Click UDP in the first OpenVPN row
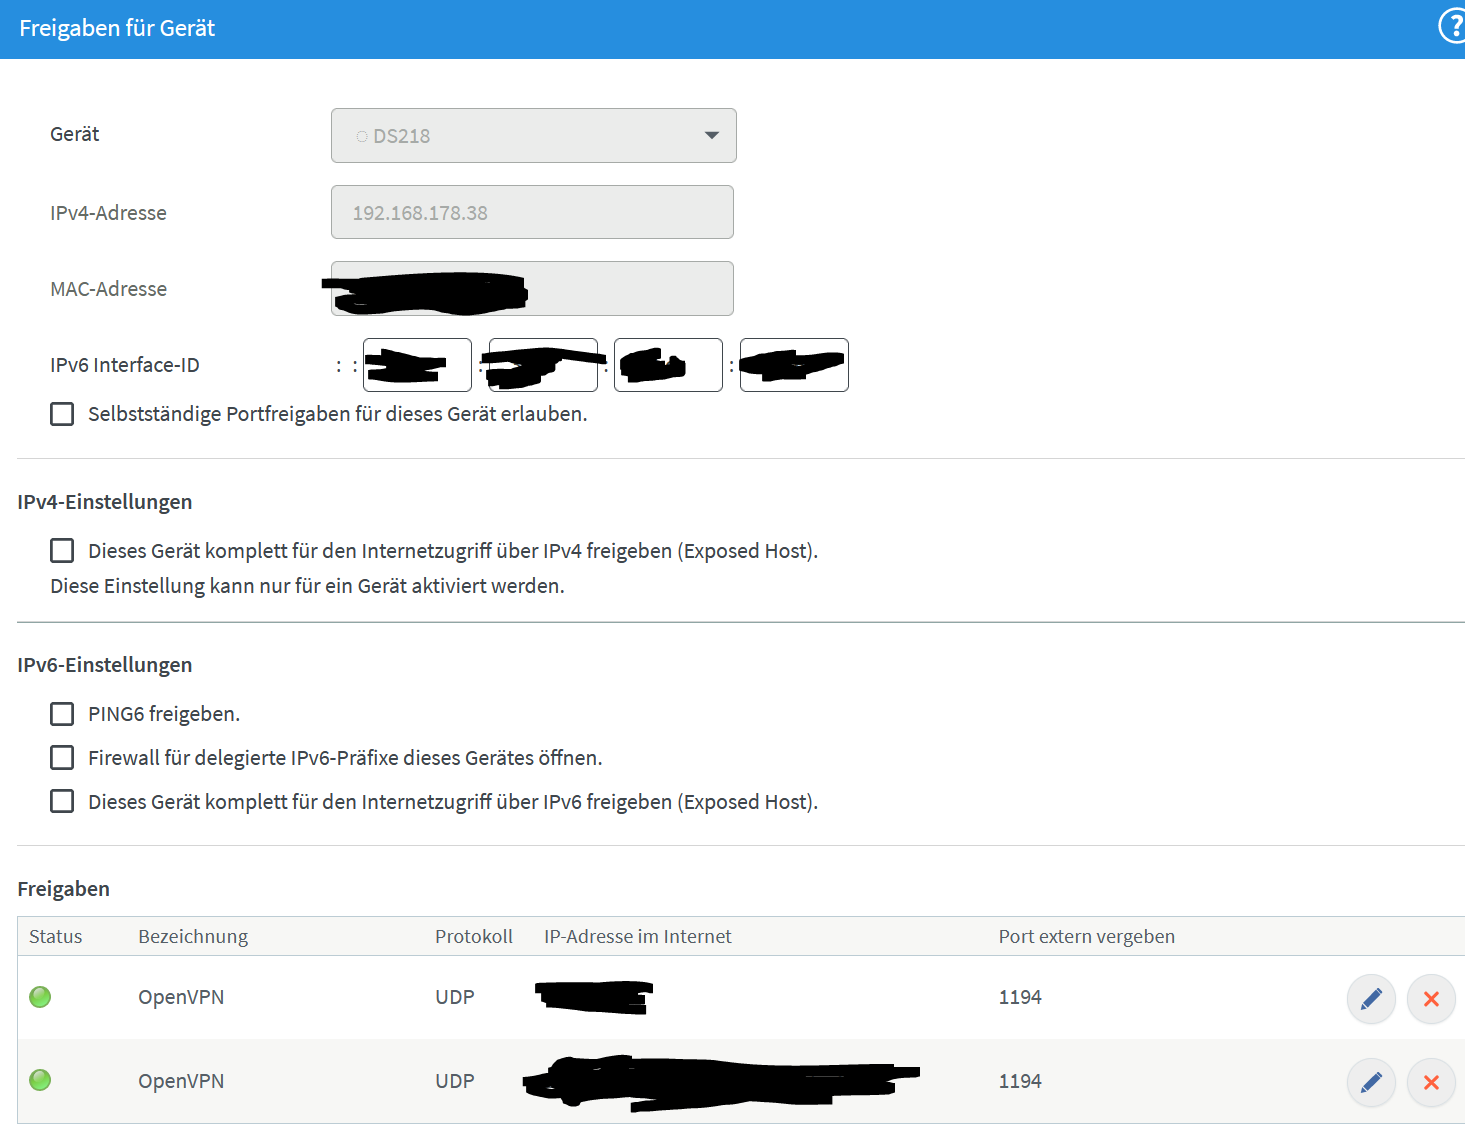Screen dimensions: 1465x1144 pos(455,997)
